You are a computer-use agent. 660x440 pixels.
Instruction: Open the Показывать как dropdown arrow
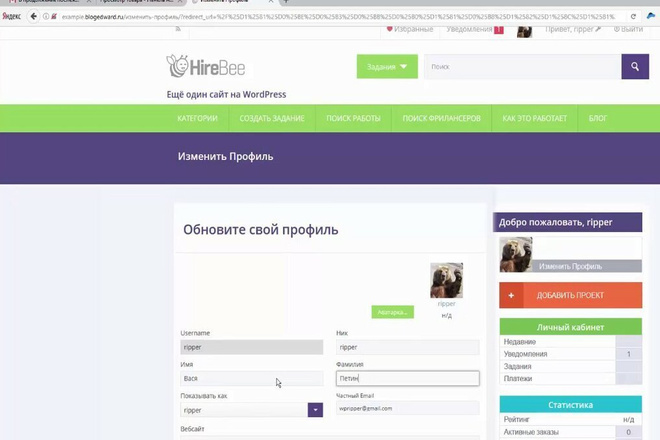pos(315,410)
